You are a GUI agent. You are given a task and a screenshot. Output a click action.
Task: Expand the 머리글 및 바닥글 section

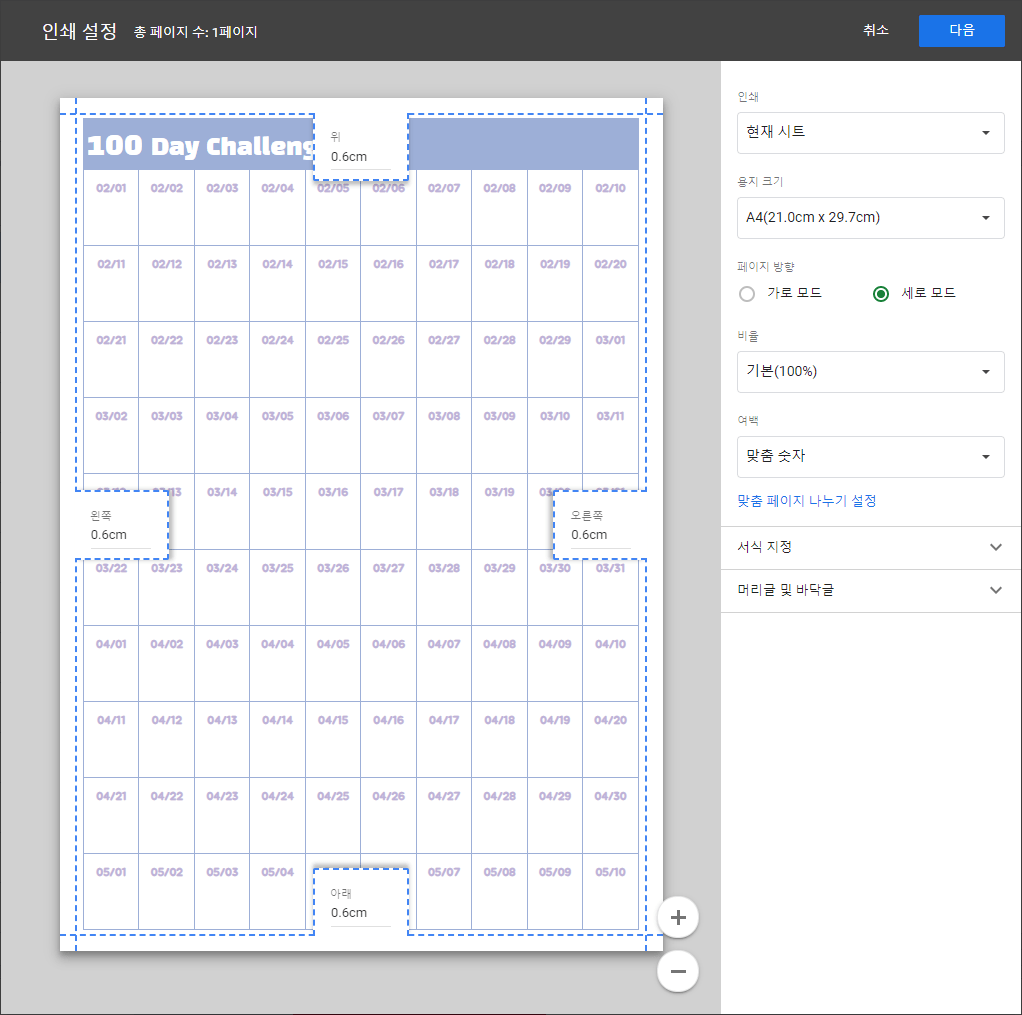[x=870, y=590]
